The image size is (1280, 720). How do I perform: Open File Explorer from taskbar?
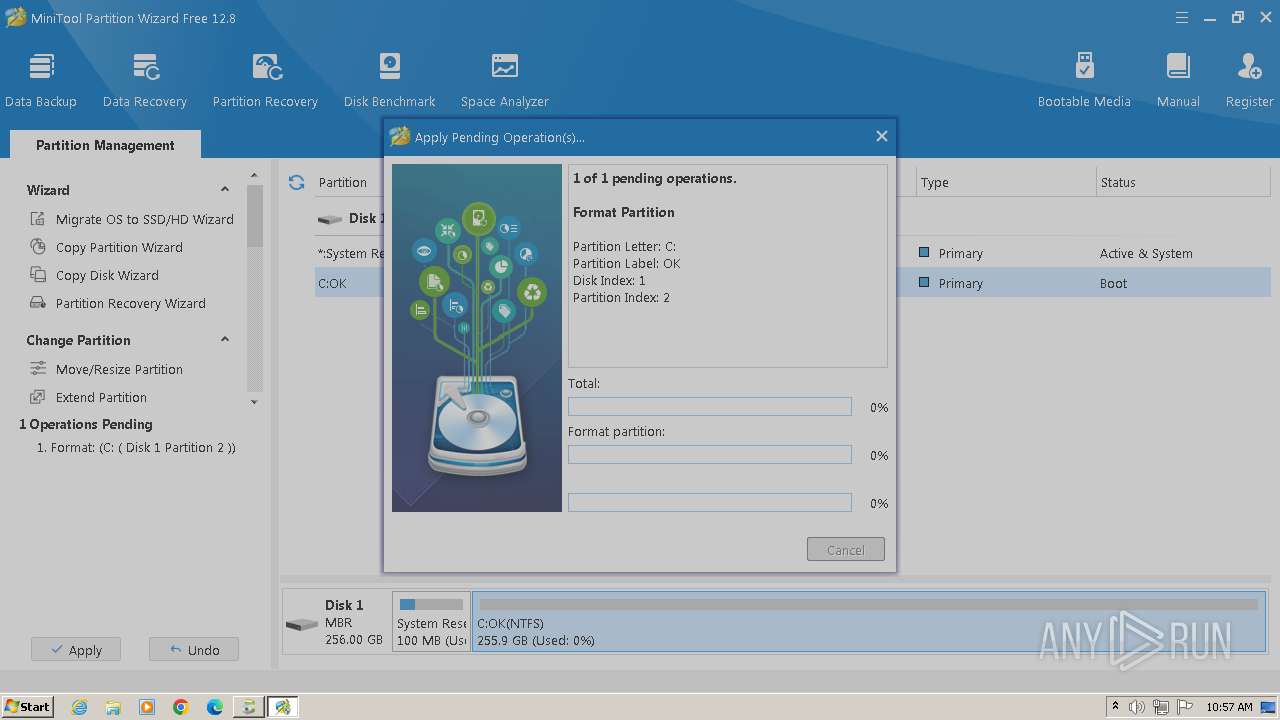click(x=113, y=707)
